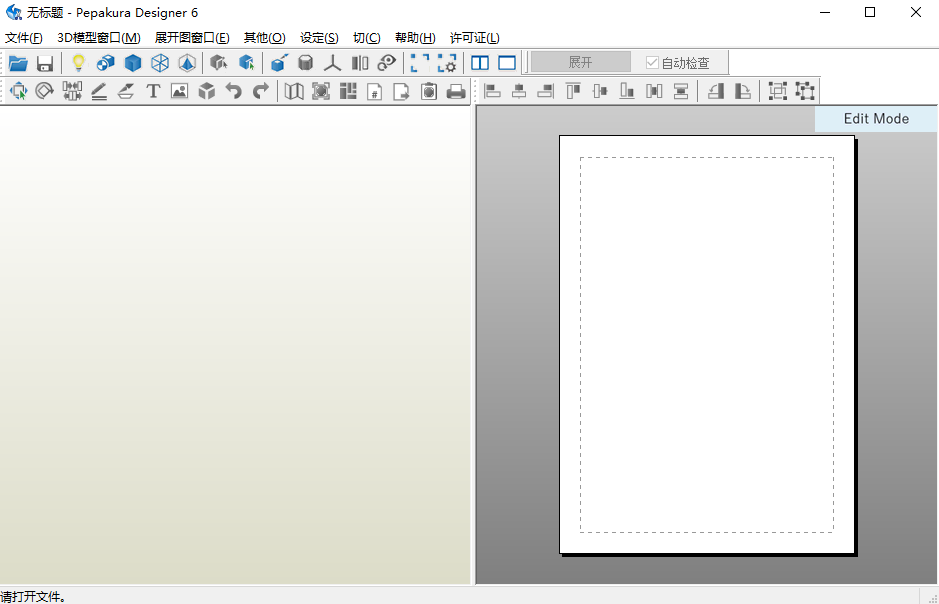Select the rotate tool icon
939x604 pixels.
click(45, 91)
